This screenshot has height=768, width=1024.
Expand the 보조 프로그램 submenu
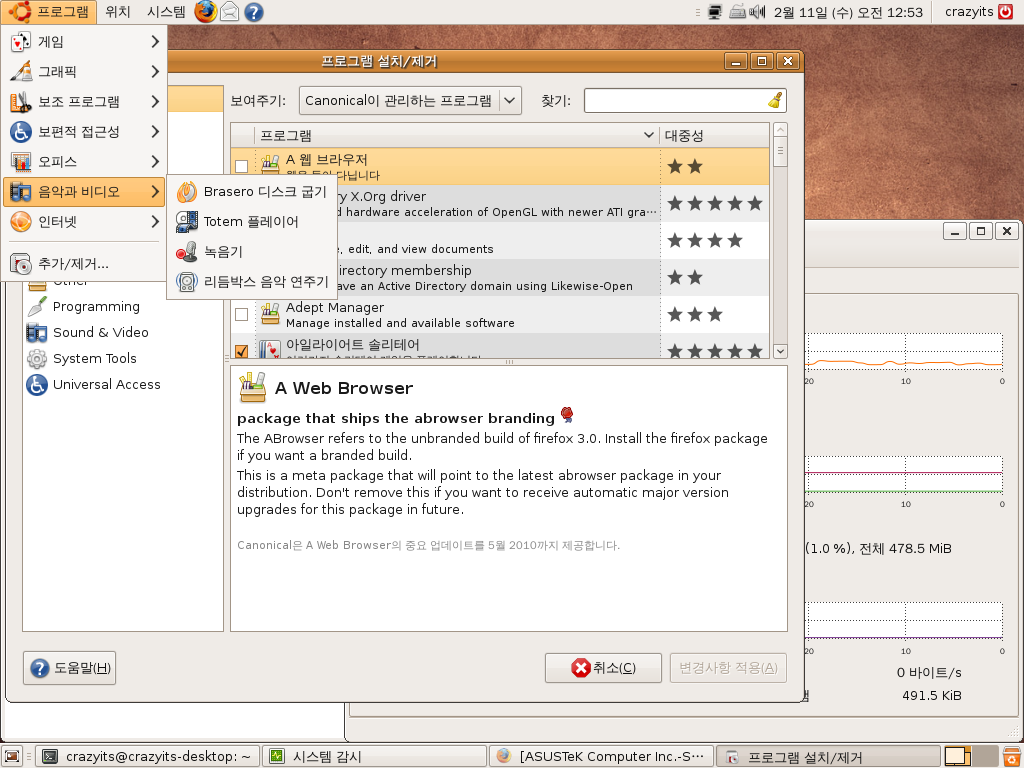pos(84,102)
